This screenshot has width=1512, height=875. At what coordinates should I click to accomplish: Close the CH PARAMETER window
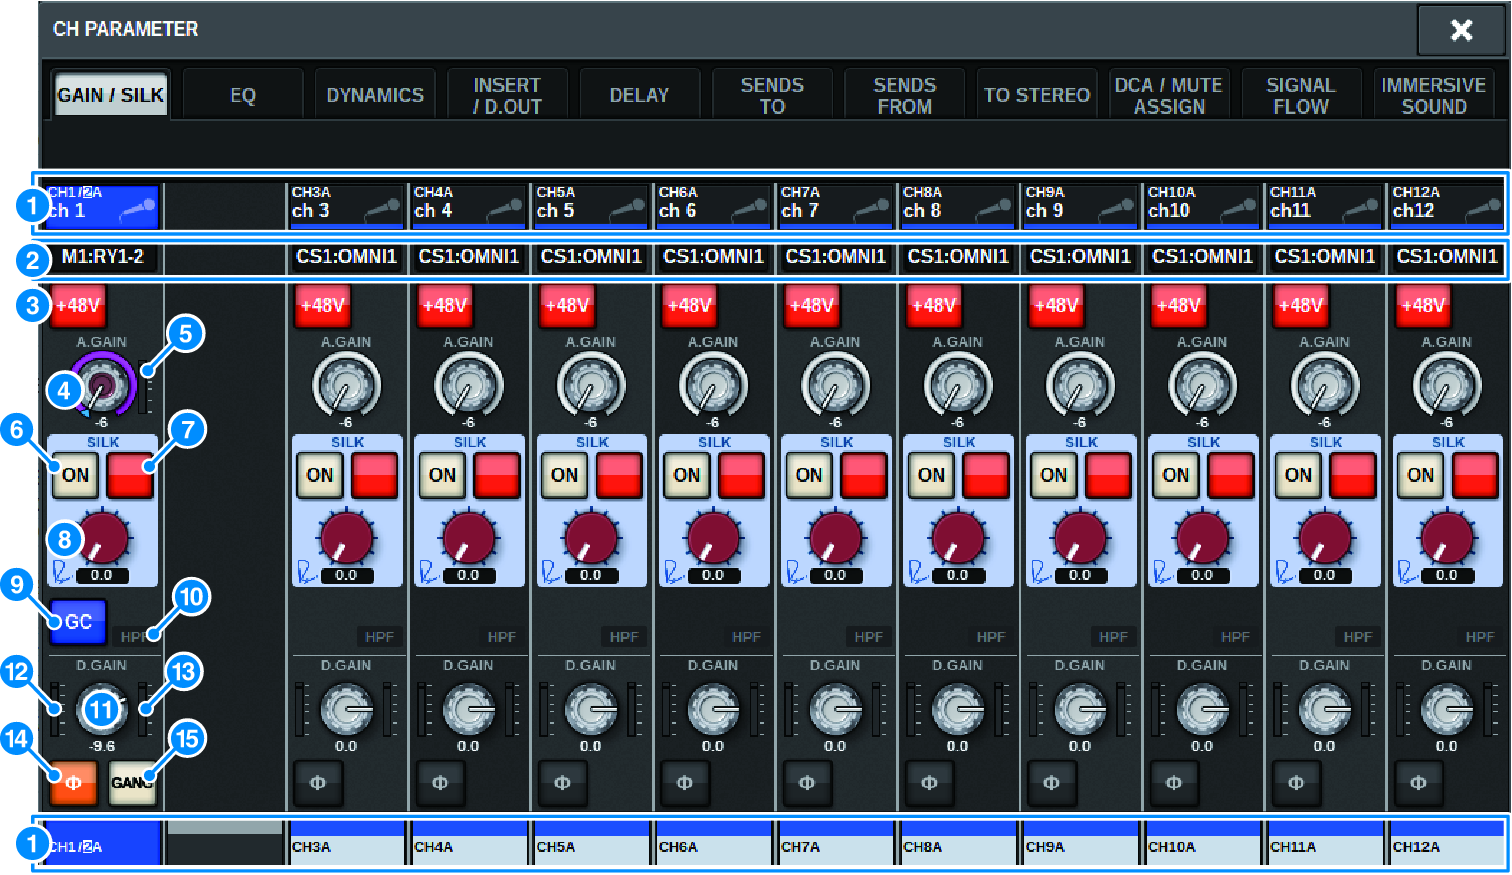coord(1460,30)
